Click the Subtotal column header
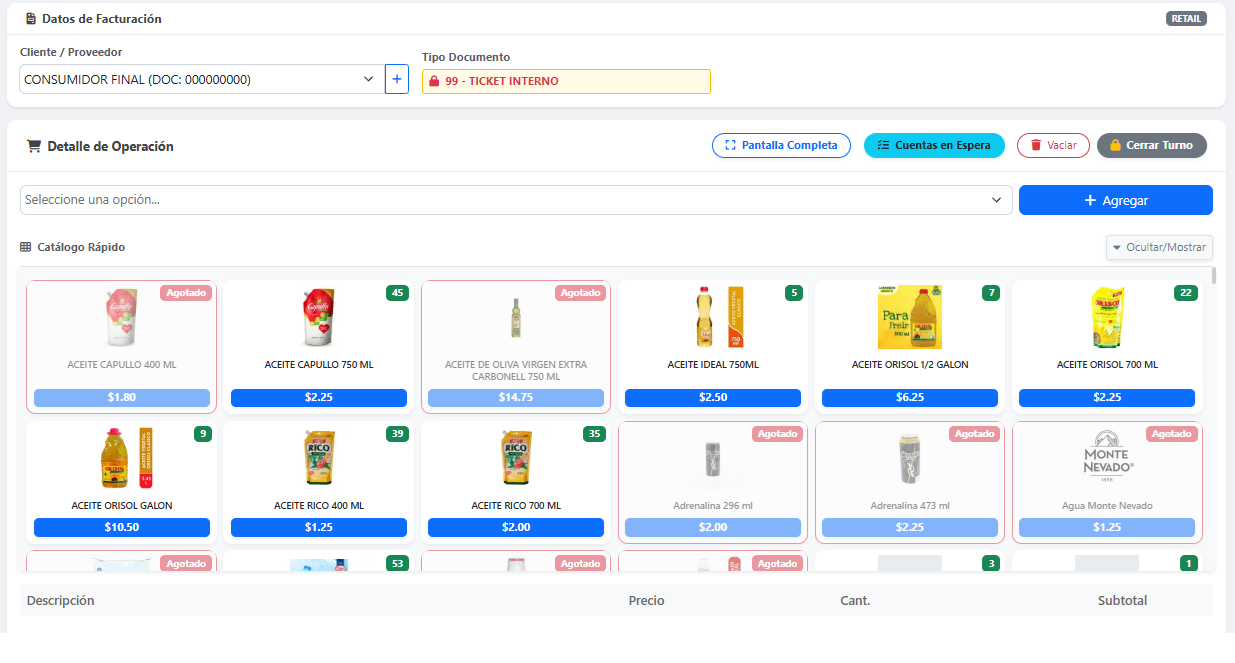This screenshot has height=663, width=1235. [x=1122, y=601]
